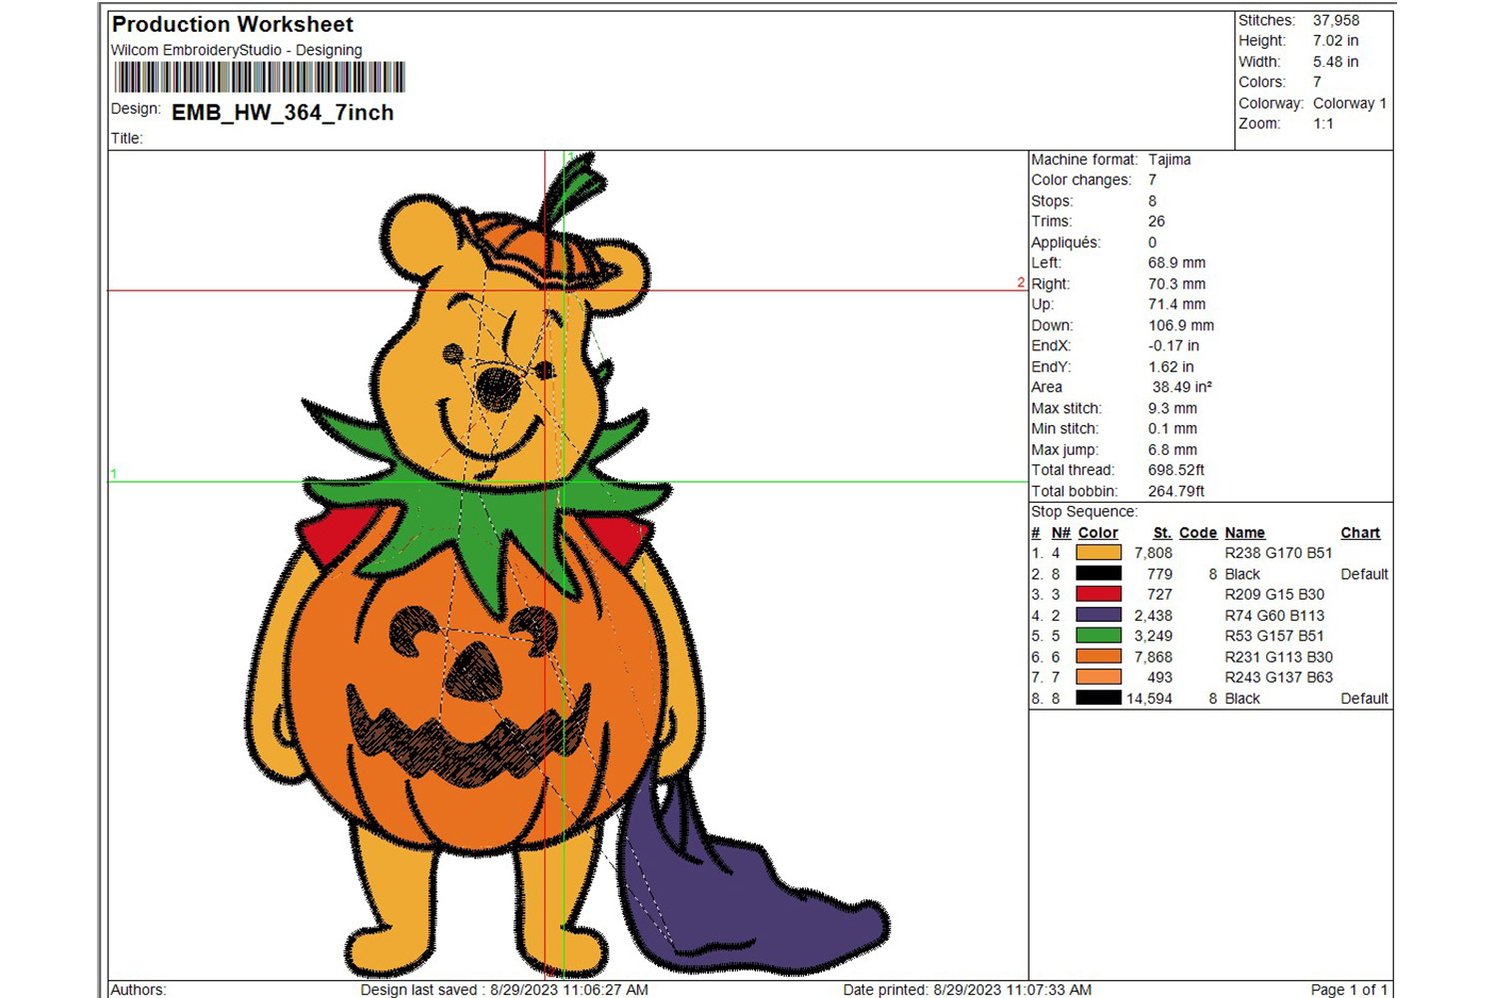Viewport: 1500px width, 998px height.
Task: Select the 'Colorway 1' value
Action: [x=1350, y=103]
